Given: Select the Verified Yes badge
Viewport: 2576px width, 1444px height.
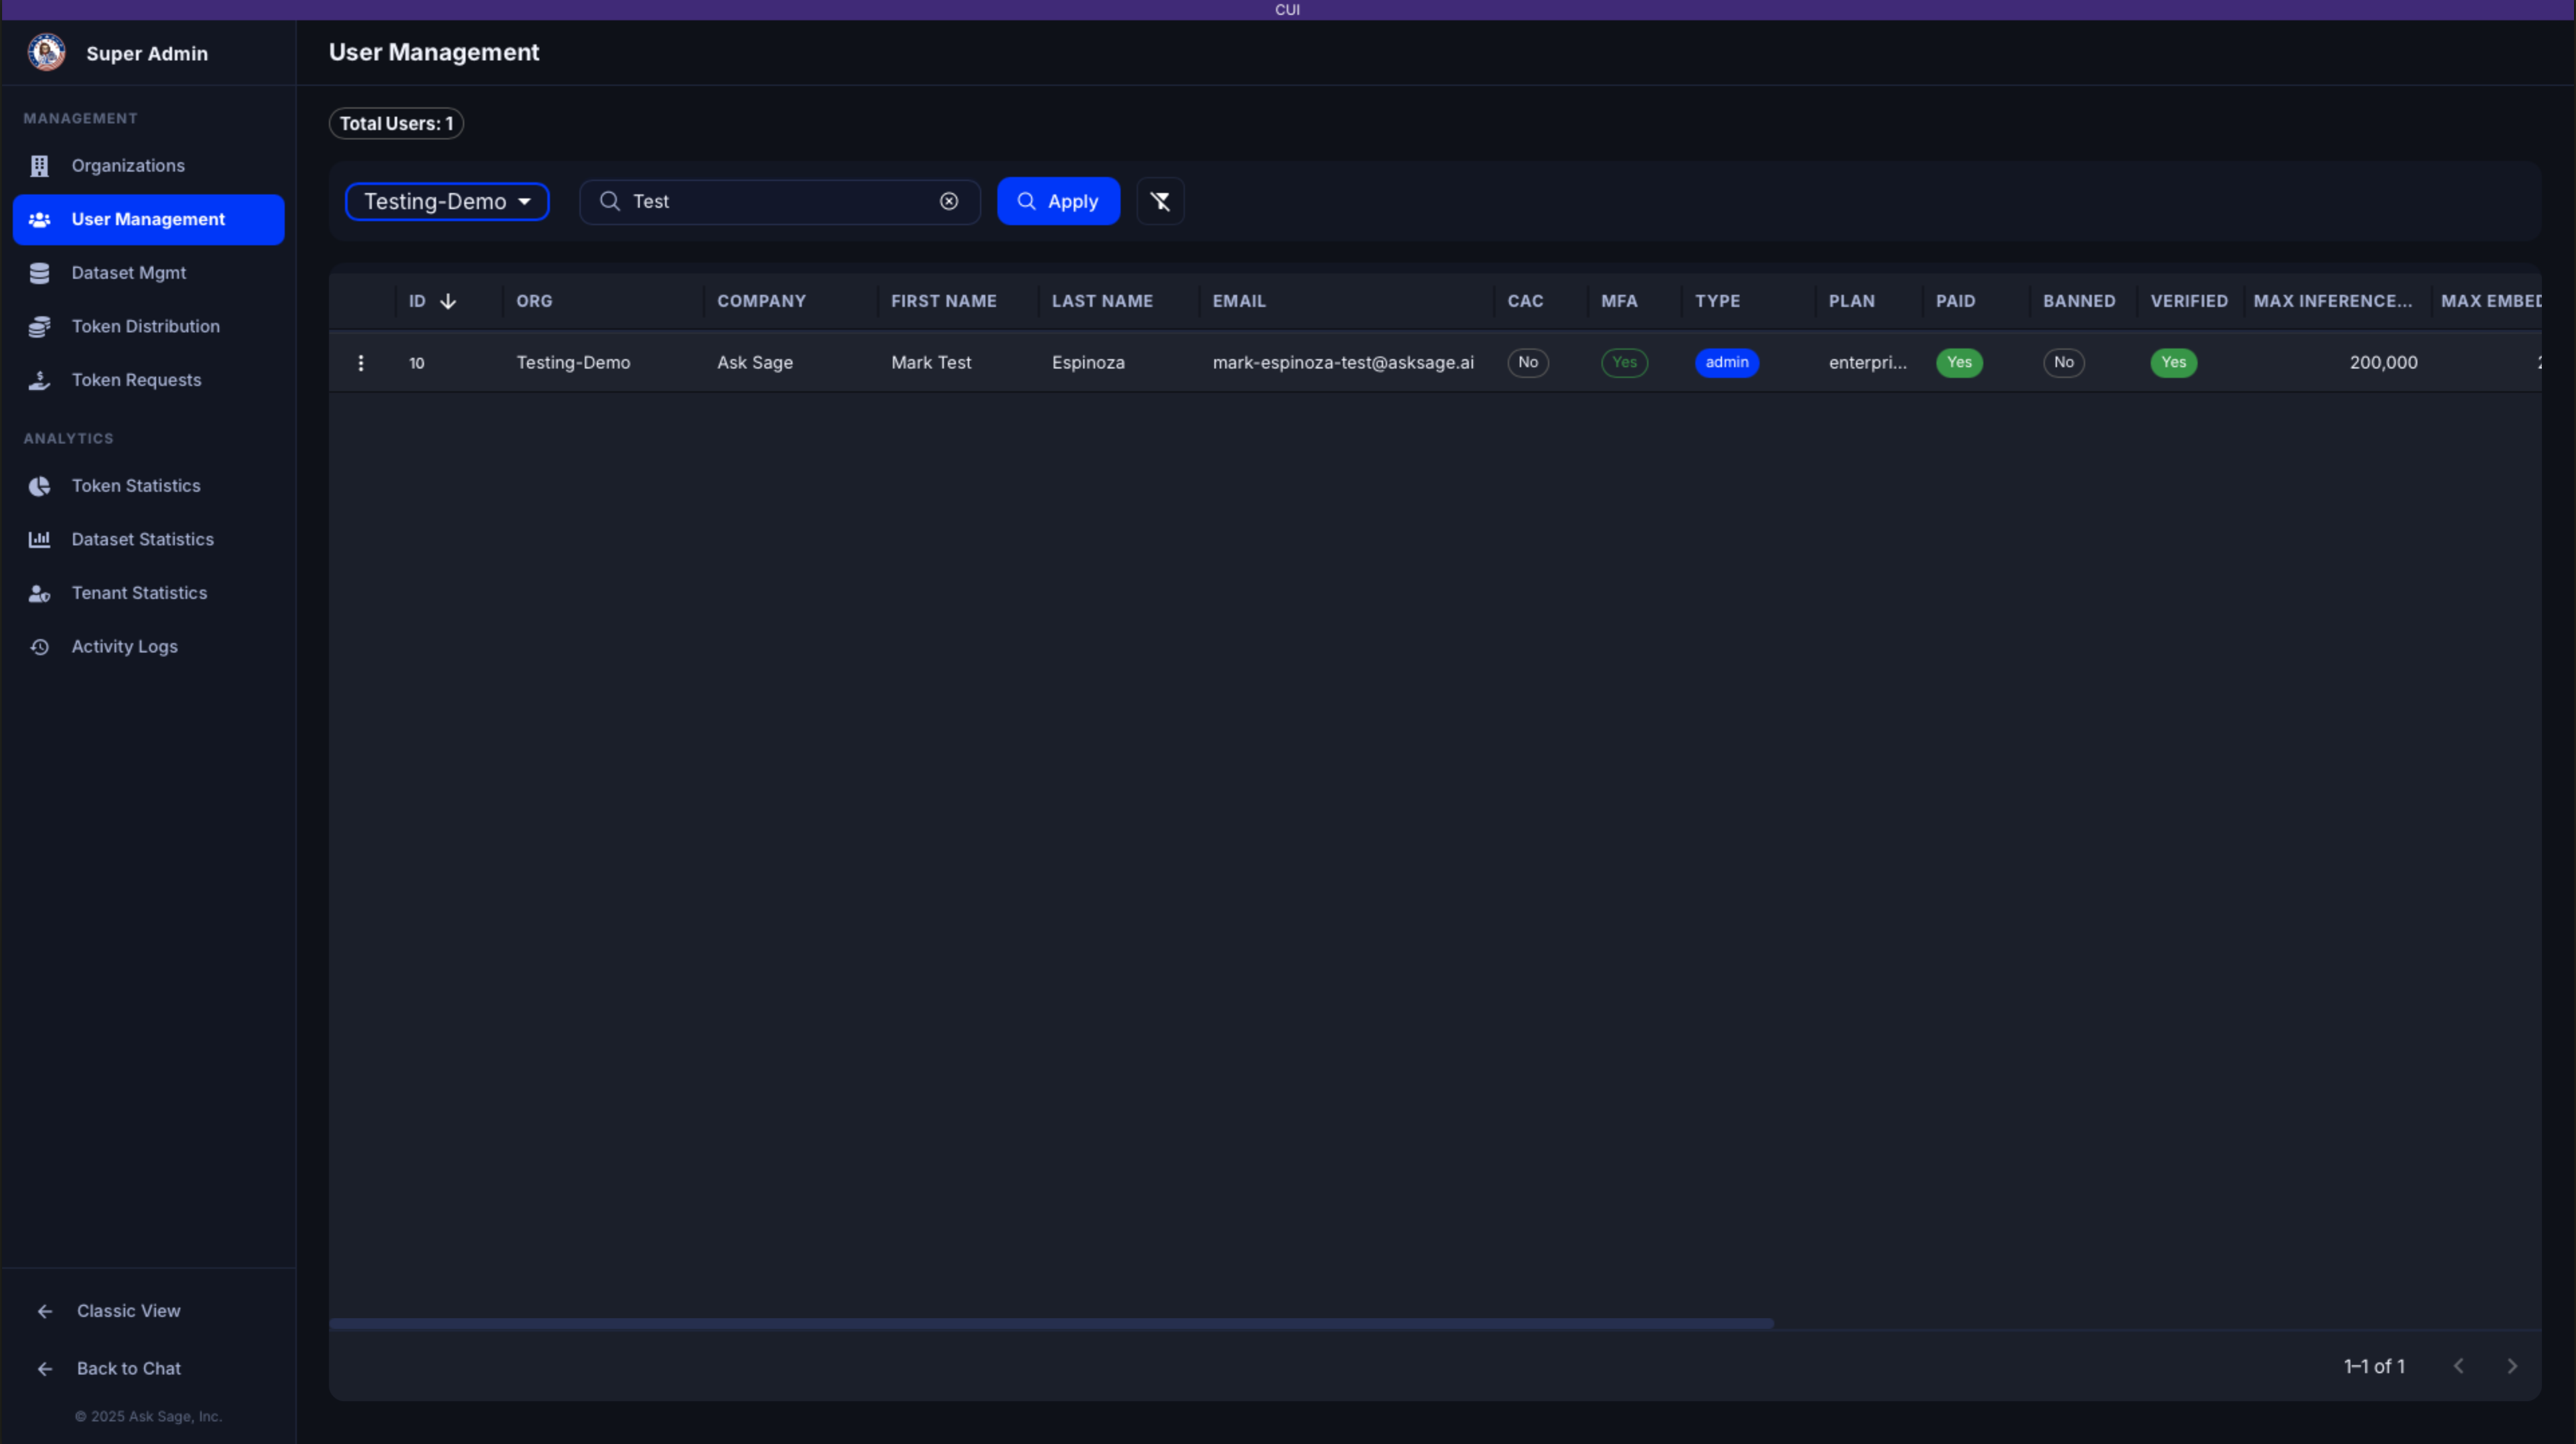Looking at the screenshot, I should [x=2173, y=363].
